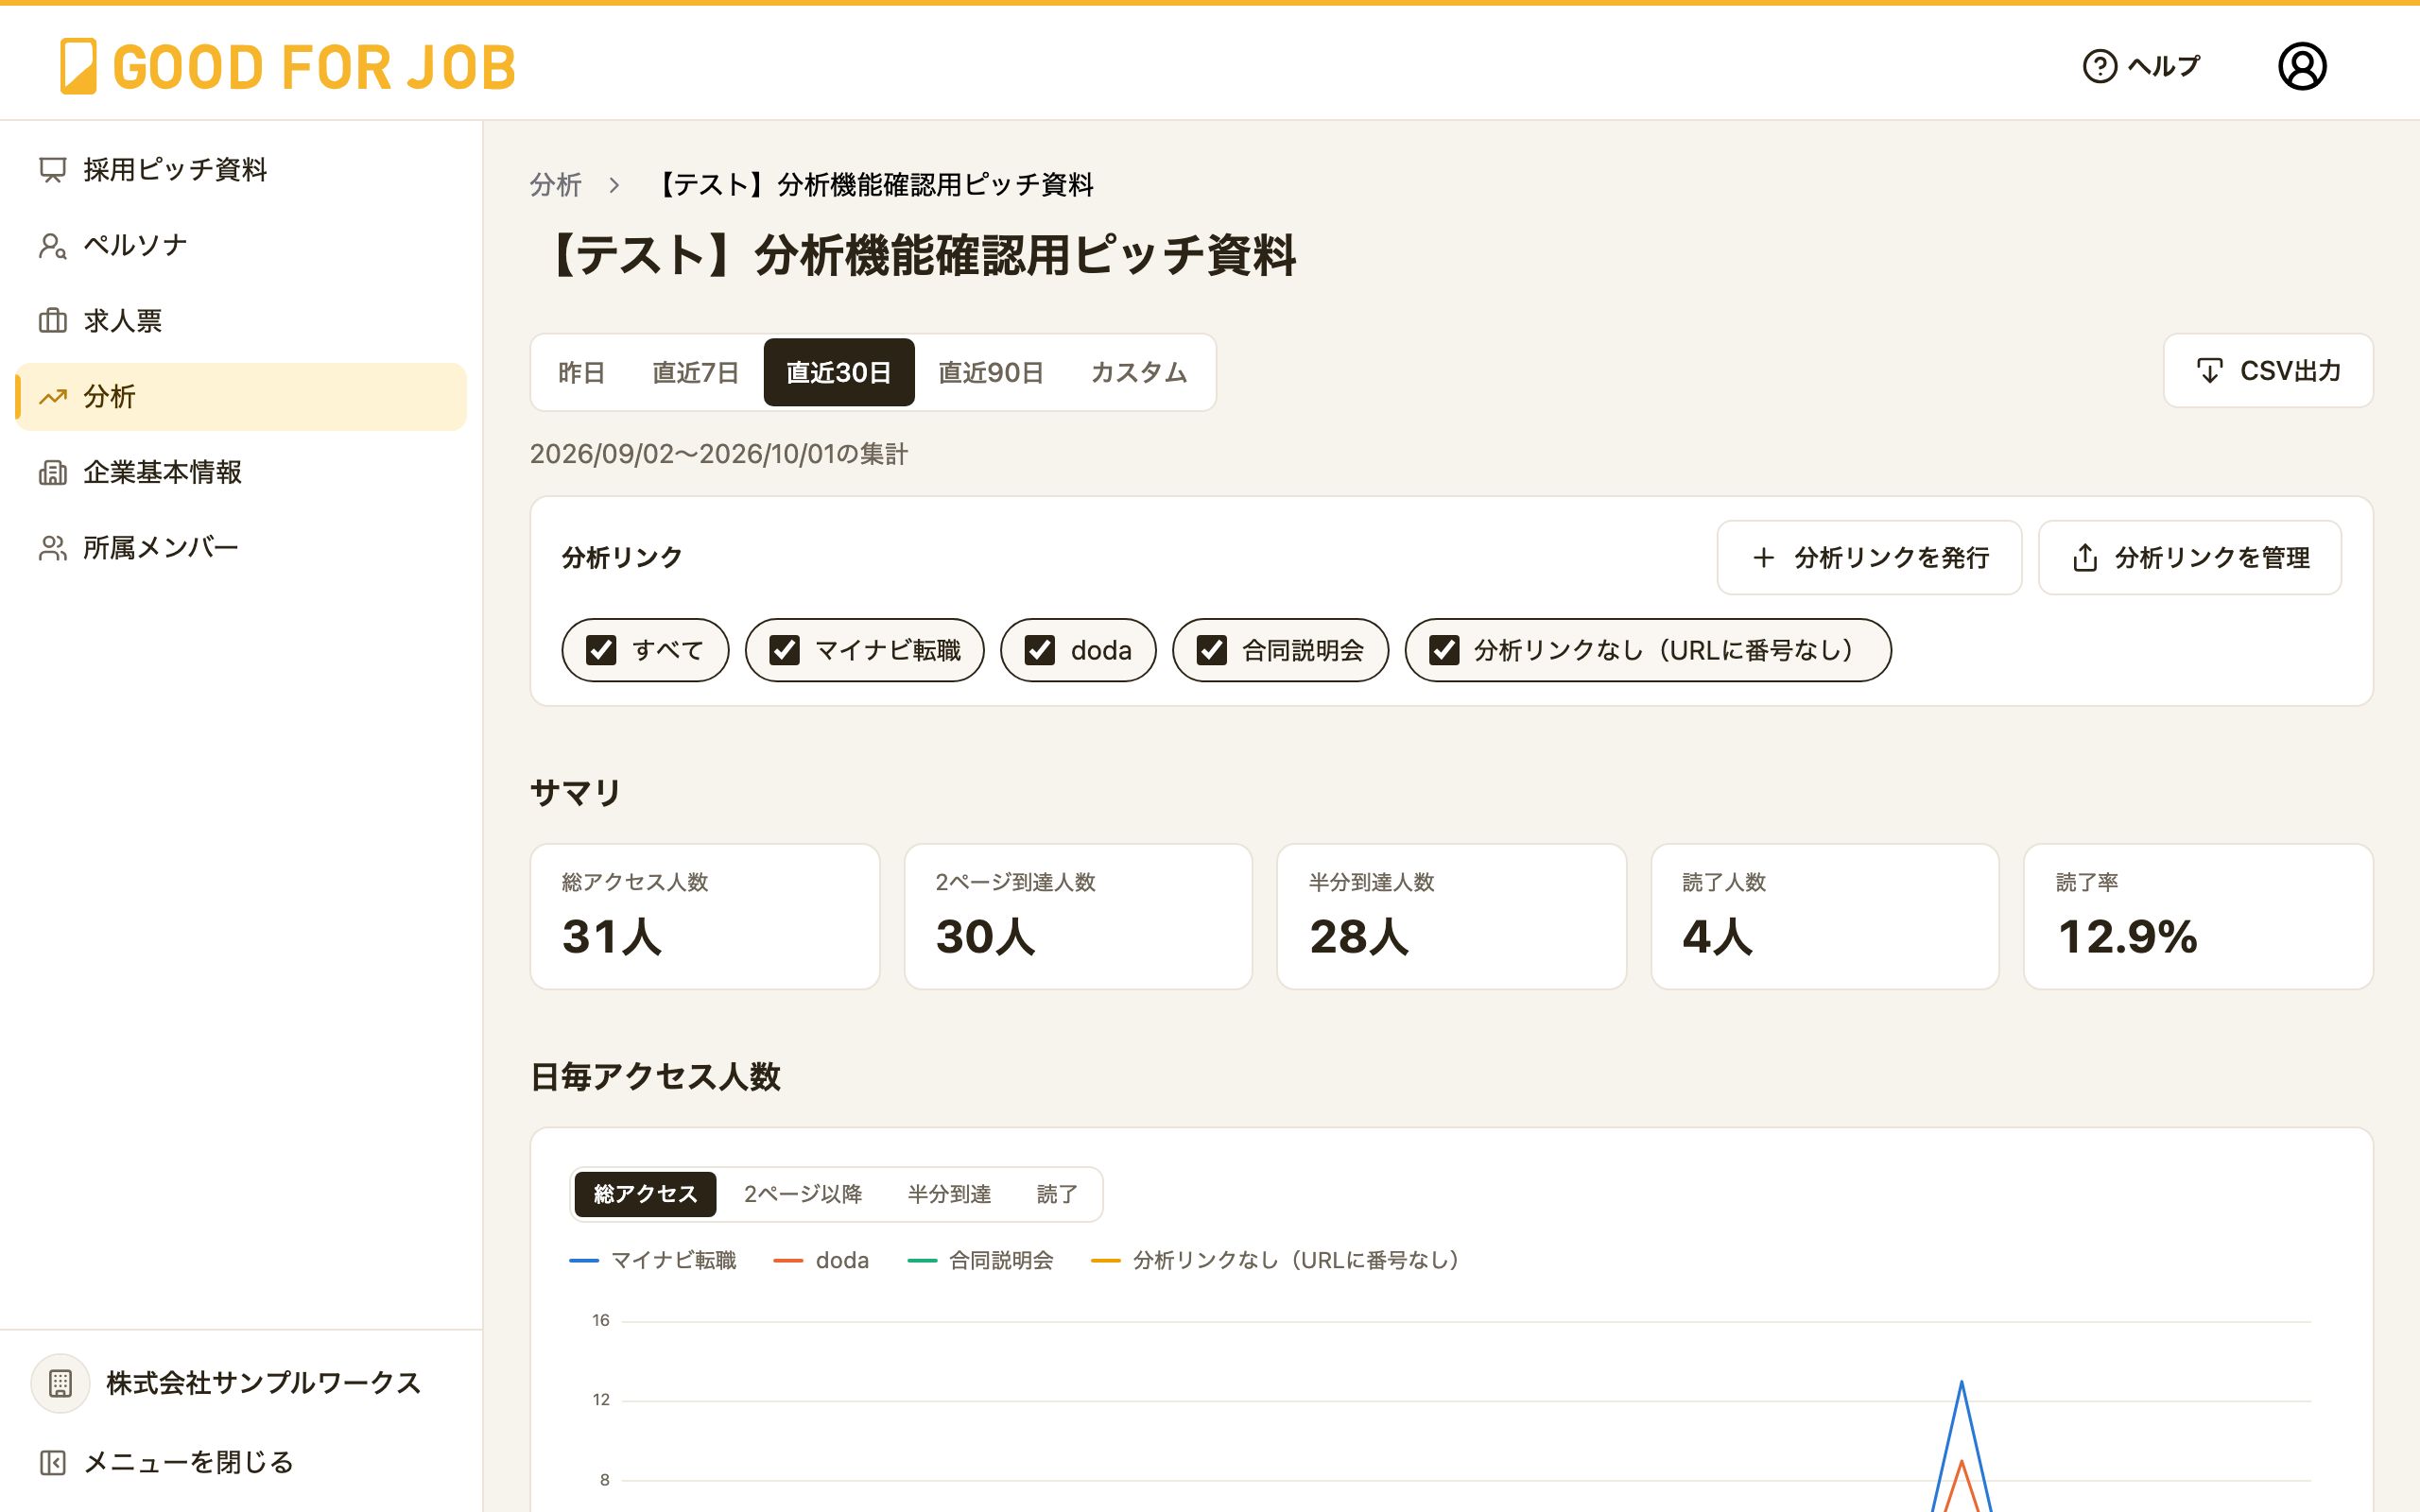Click the 分析 trend chart icon
Viewport: 2420px width, 1512px height.
coord(52,397)
